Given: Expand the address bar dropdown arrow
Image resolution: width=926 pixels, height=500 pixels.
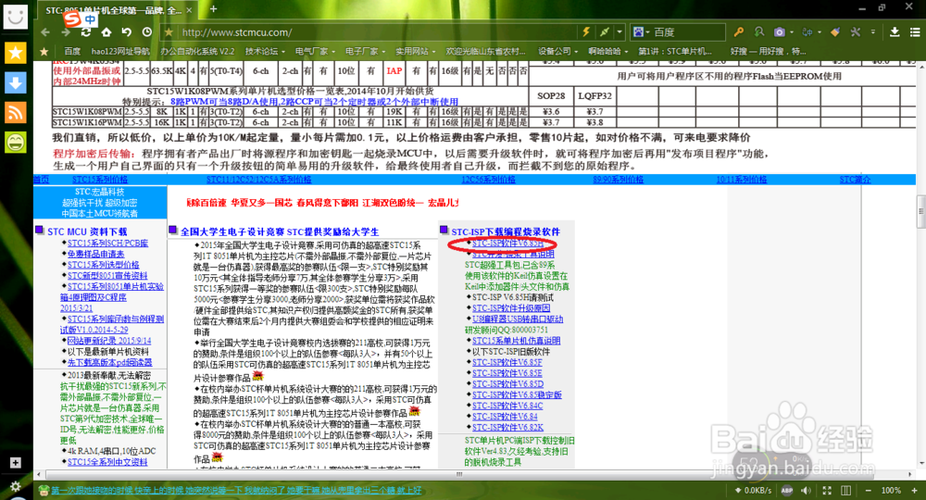Looking at the screenshot, I should [x=619, y=32].
